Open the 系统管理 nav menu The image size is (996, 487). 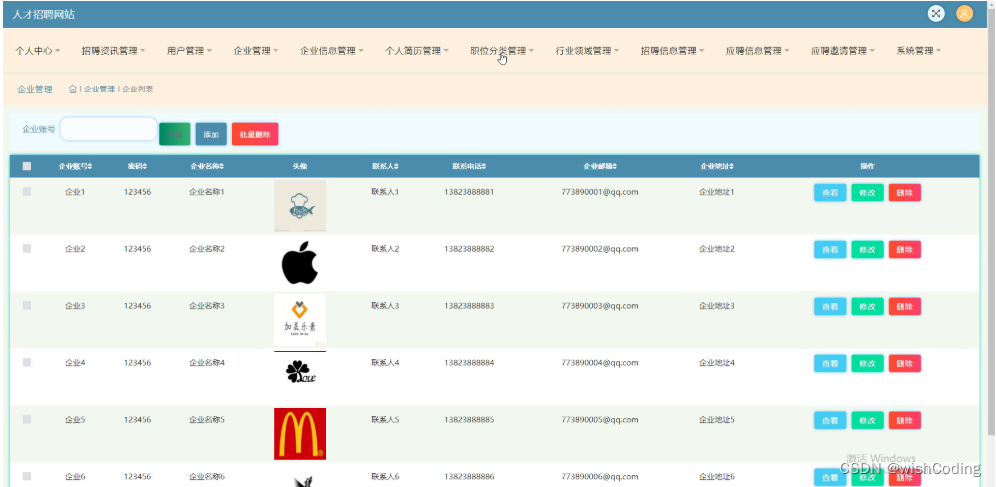[919, 51]
